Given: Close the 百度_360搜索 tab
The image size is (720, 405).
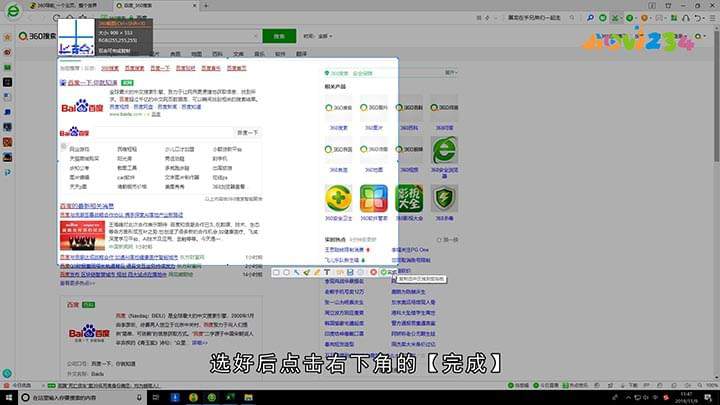Looking at the screenshot, I should (194, 6).
